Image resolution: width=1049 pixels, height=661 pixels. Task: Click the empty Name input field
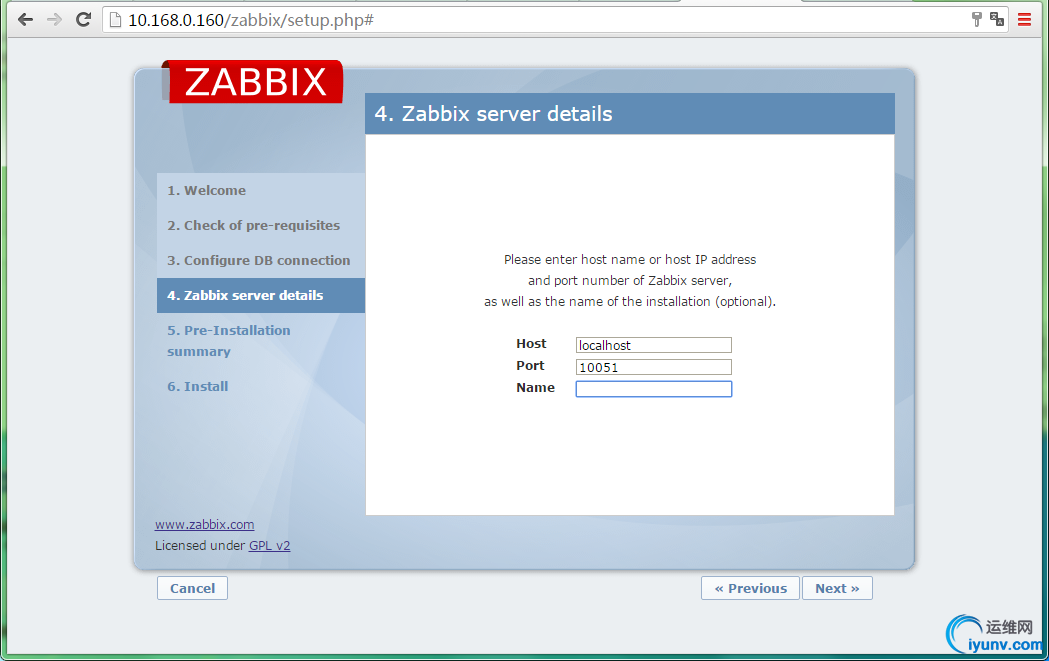(x=654, y=389)
